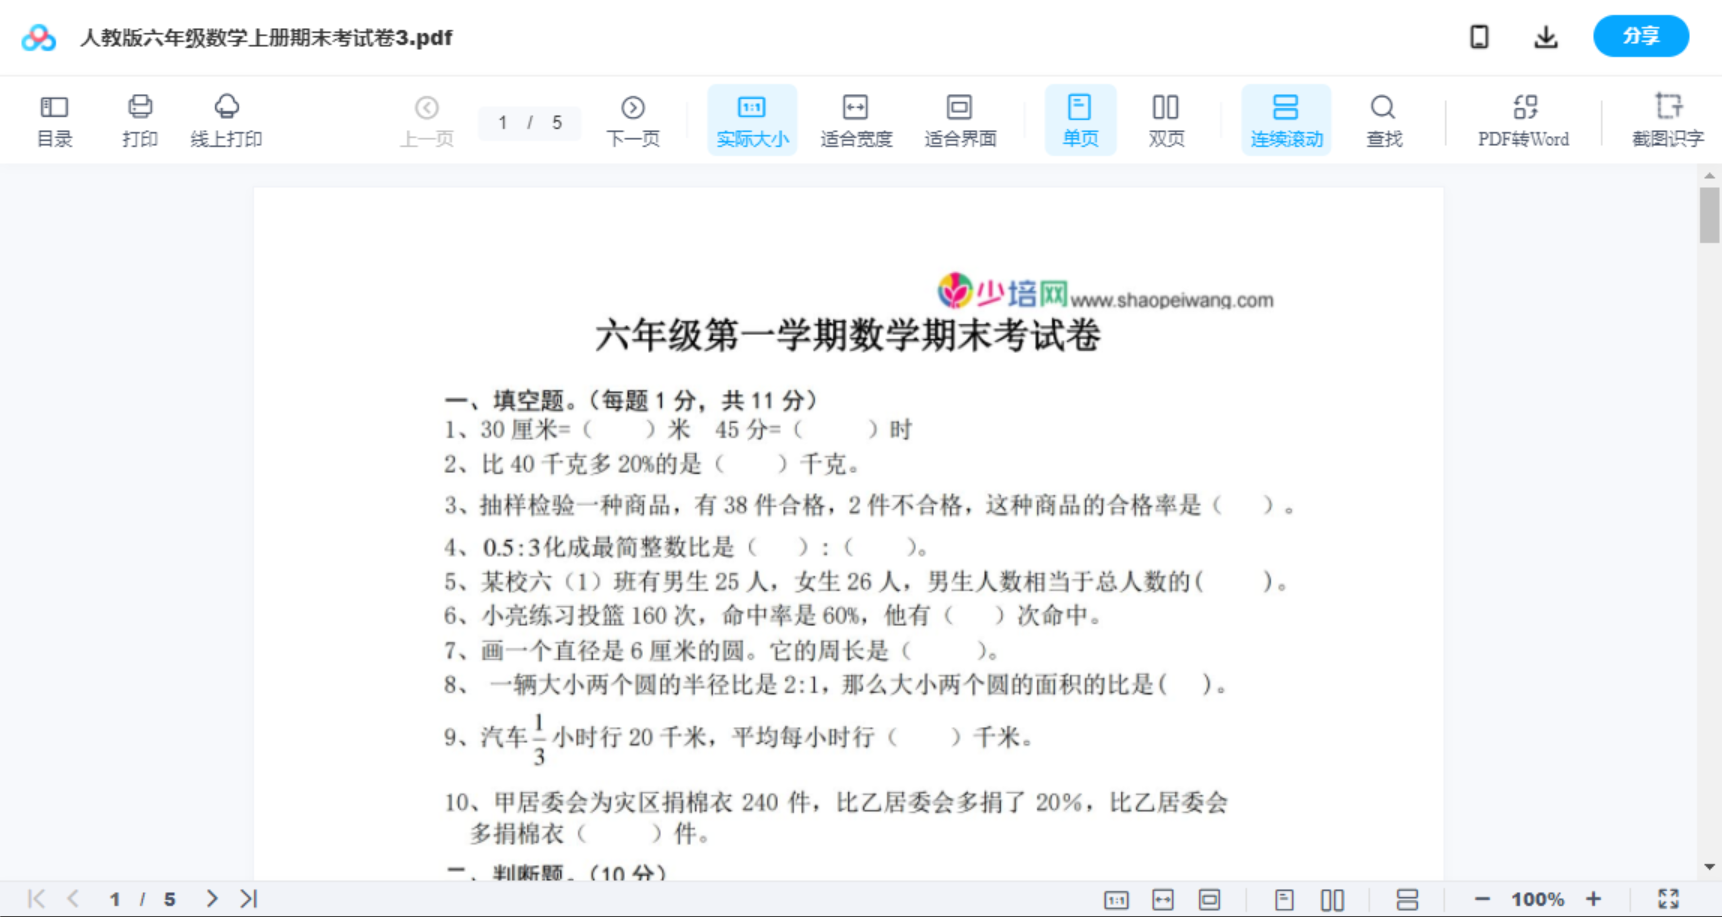Go to the next page with 下一页
The width and height of the screenshot is (1722, 917).
[x=633, y=119]
